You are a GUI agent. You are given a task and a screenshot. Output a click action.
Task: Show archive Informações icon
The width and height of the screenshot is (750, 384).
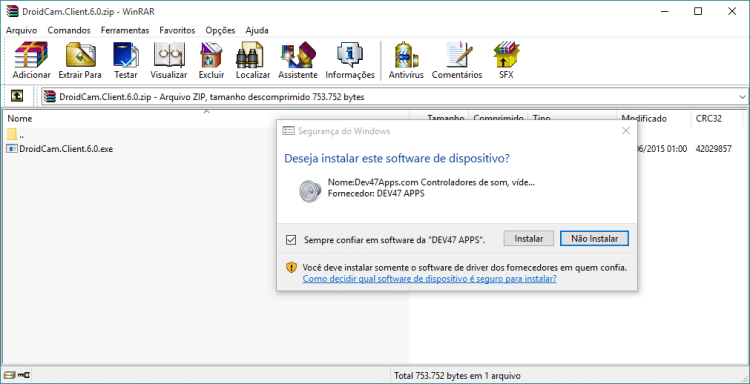[x=350, y=55]
